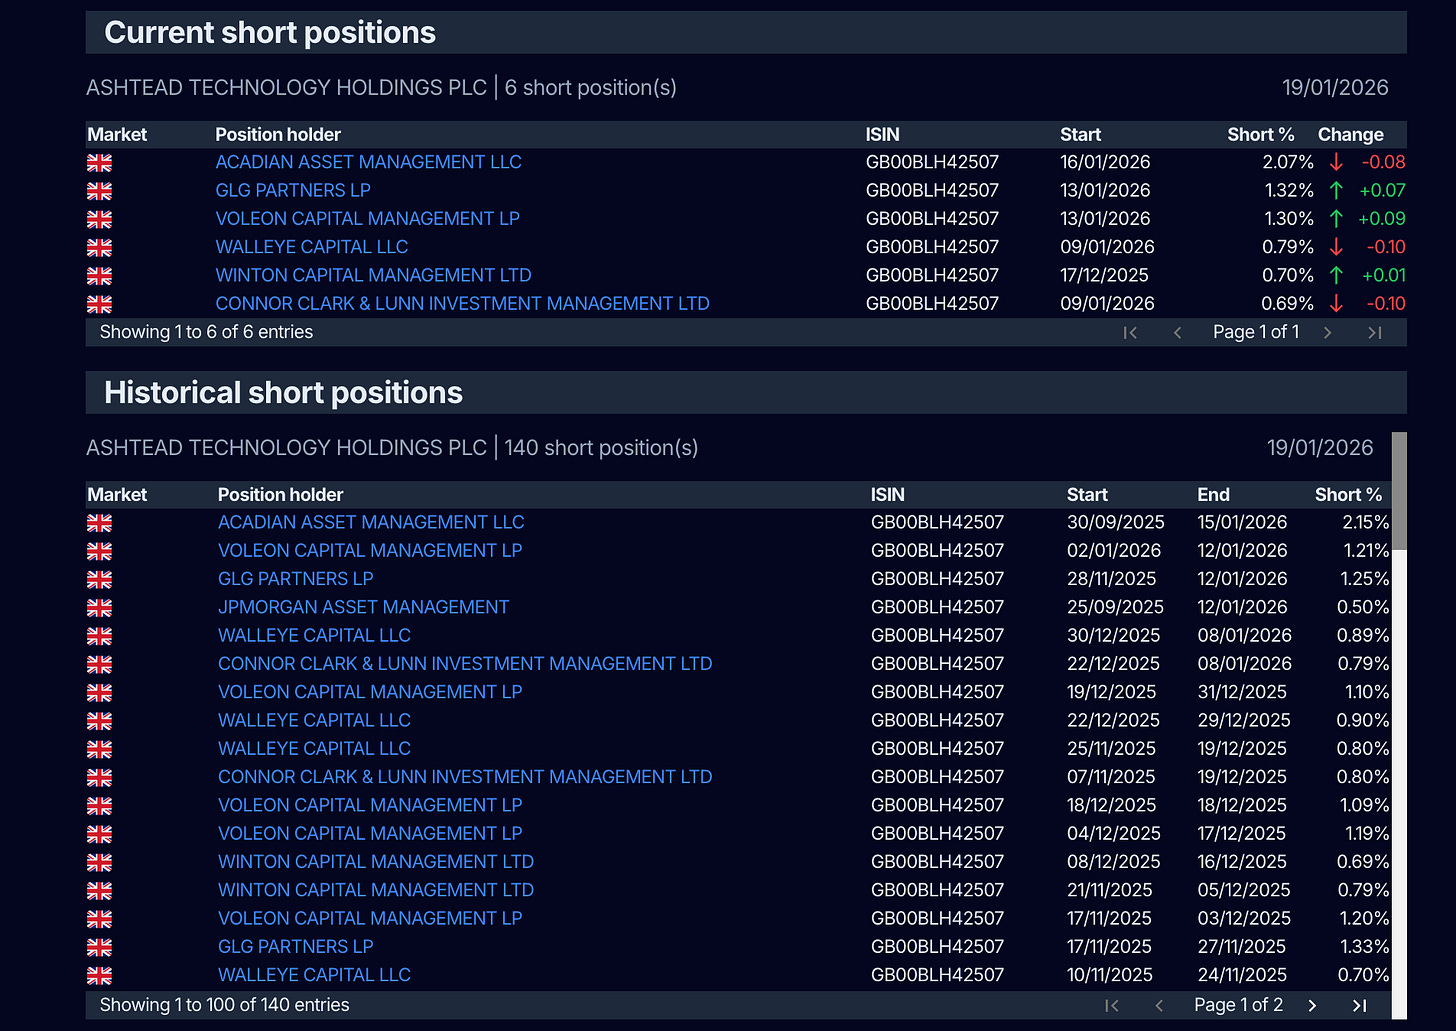This screenshot has height=1031, width=1456.
Task: Click previous page arrow in current positions table
Action: click(1177, 332)
